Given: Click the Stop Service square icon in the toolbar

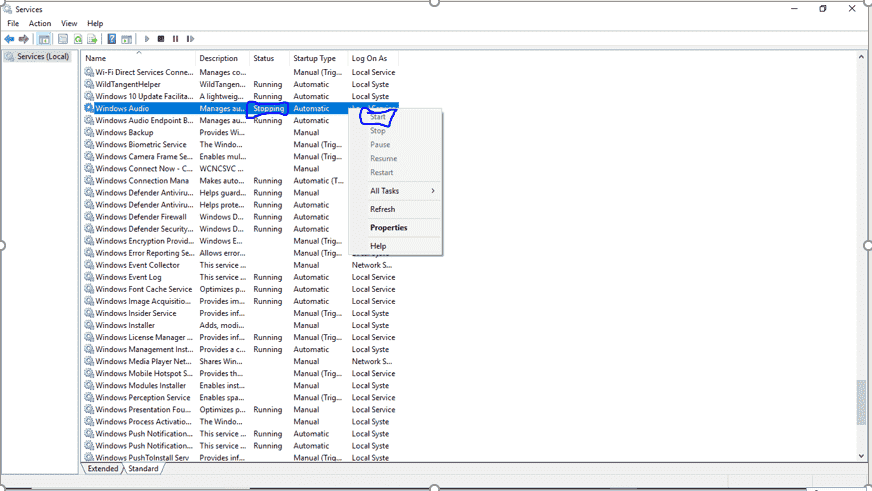Looking at the screenshot, I should (161, 39).
